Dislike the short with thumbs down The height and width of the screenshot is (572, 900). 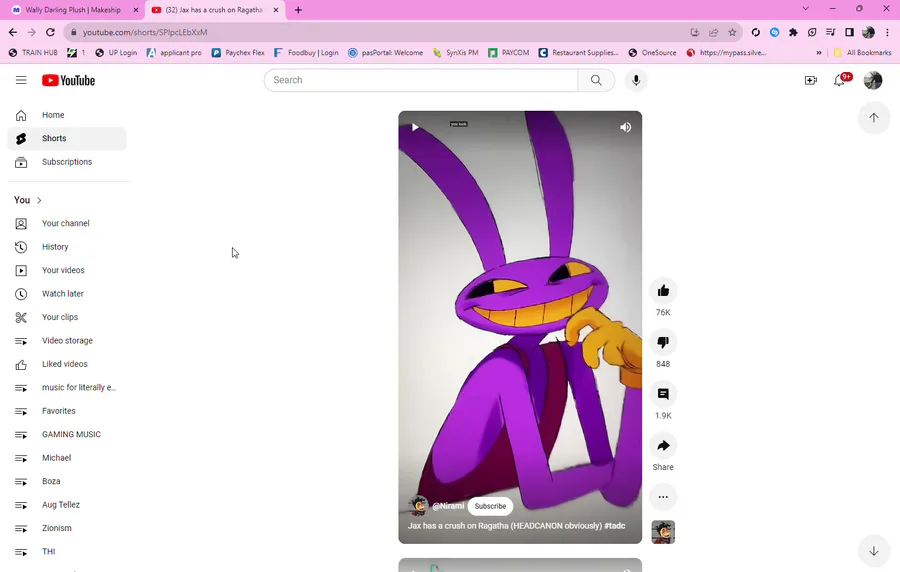pyautogui.click(x=663, y=343)
